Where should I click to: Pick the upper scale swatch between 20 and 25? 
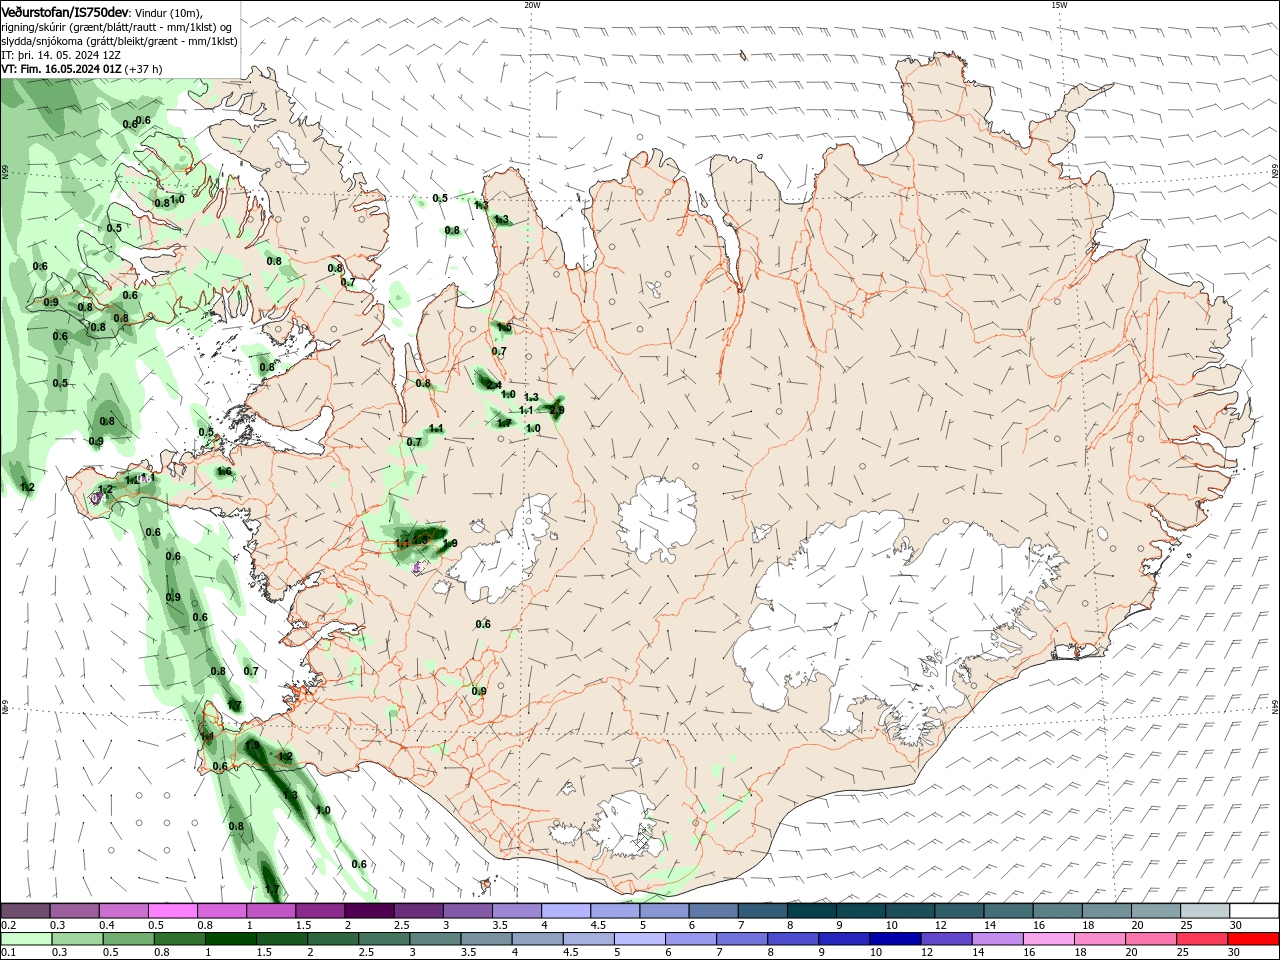pos(1156,910)
